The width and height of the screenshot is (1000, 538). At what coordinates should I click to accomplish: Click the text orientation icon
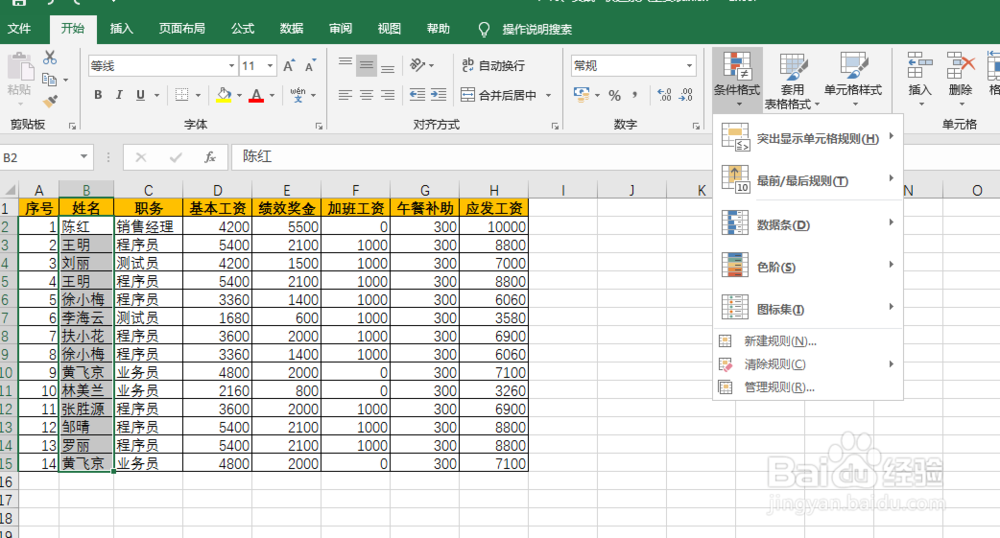(418, 65)
